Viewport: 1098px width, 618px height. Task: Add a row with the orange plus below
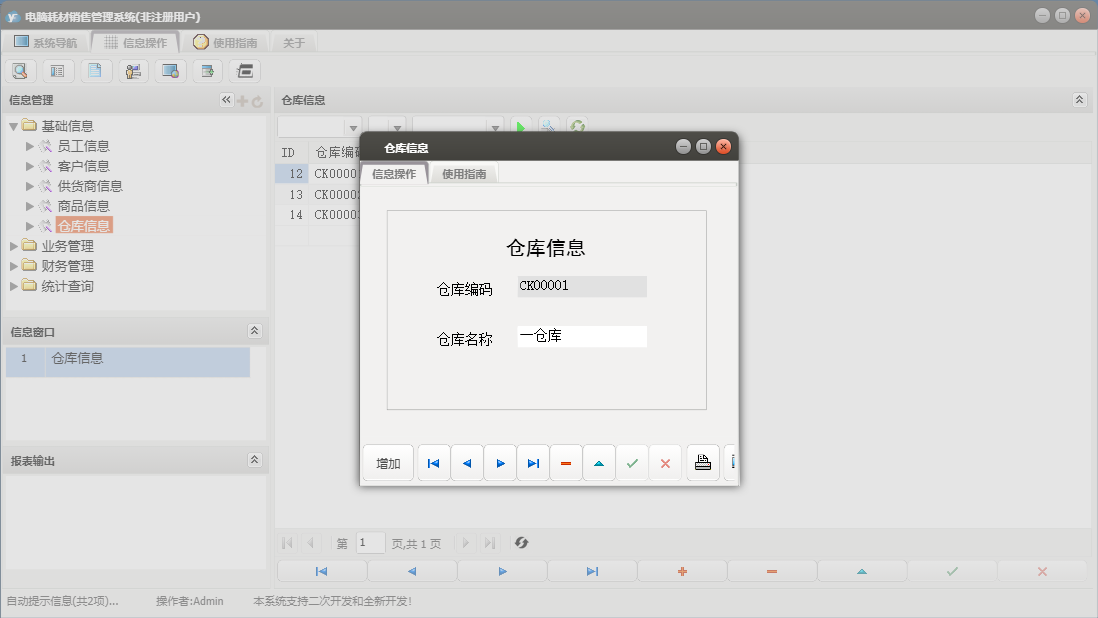pos(682,570)
